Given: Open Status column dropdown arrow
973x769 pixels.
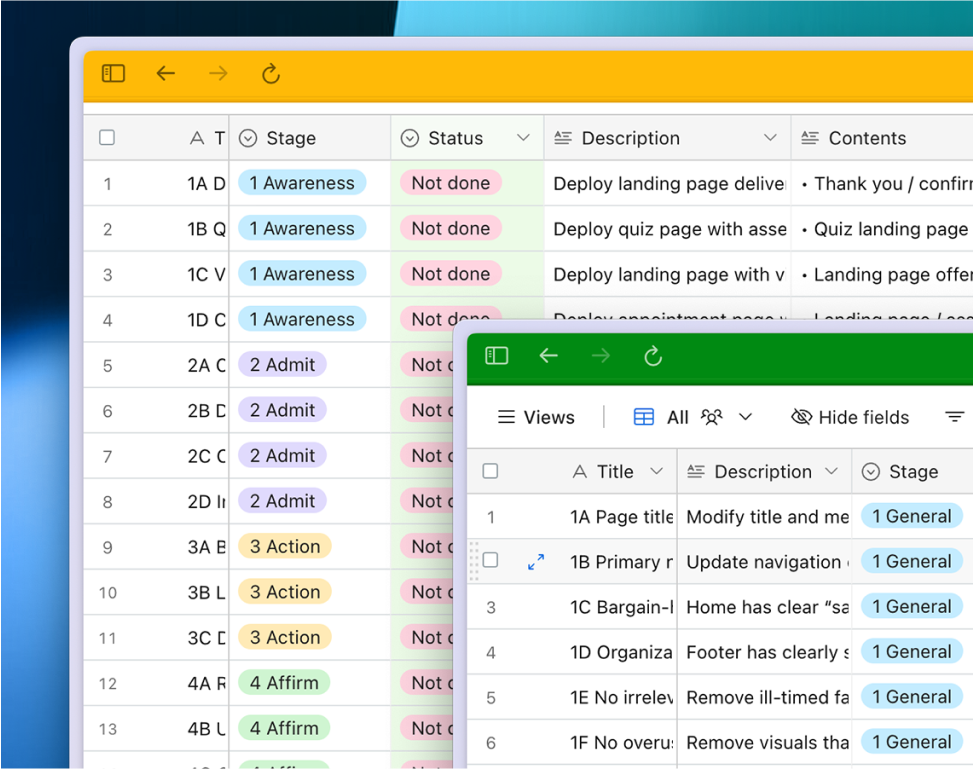Looking at the screenshot, I should click(523, 138).
